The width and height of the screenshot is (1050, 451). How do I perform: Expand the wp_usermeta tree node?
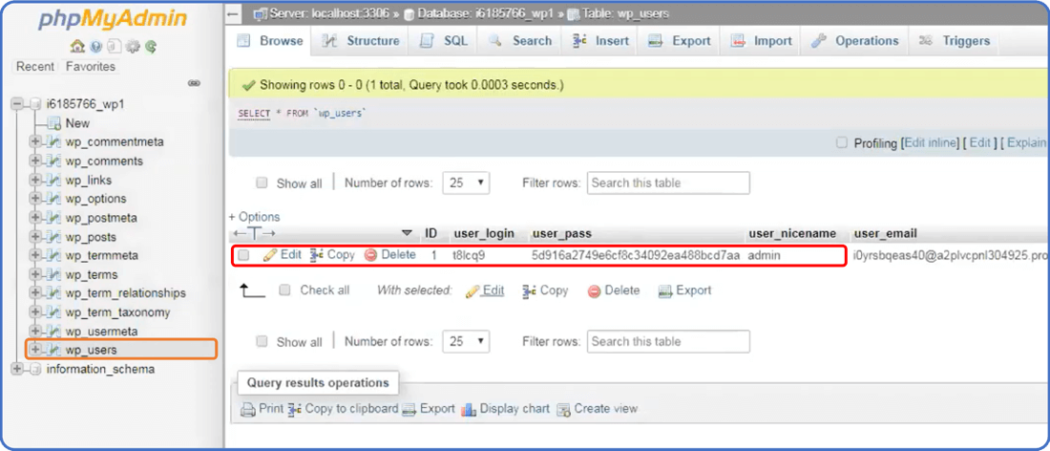[35, 331]
